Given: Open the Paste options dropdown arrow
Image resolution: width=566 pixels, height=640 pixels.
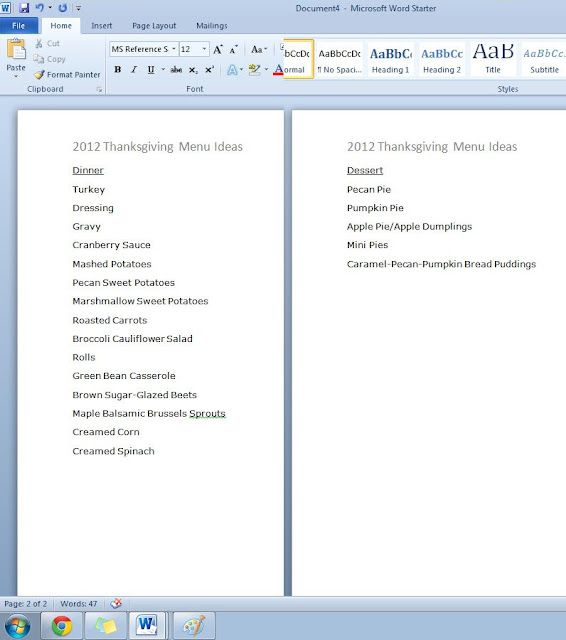Looking at the screenshot, I should click(x=16, y=76).
